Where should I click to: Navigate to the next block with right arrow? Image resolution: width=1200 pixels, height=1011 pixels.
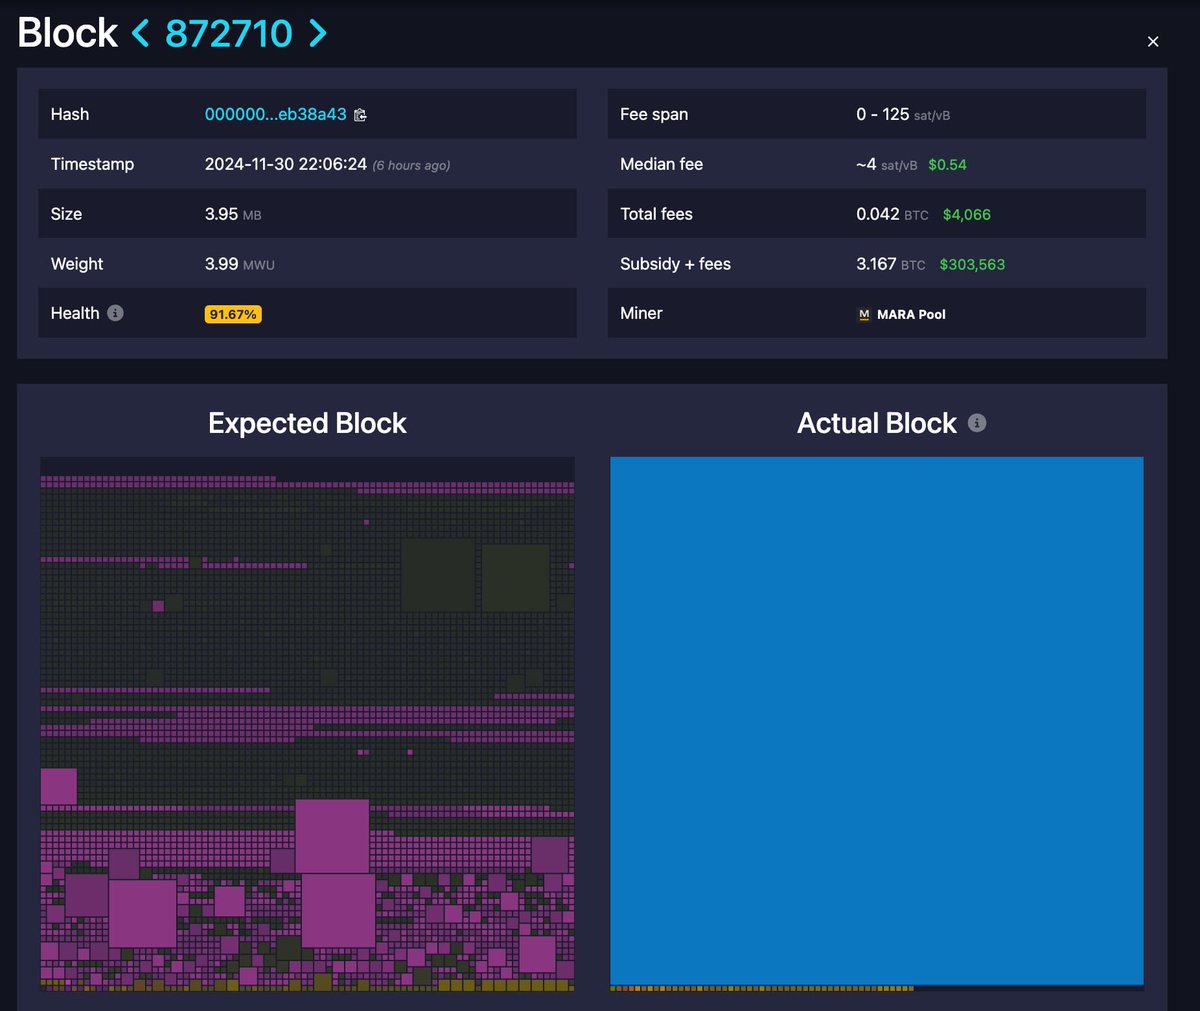(x=318, y=33)
